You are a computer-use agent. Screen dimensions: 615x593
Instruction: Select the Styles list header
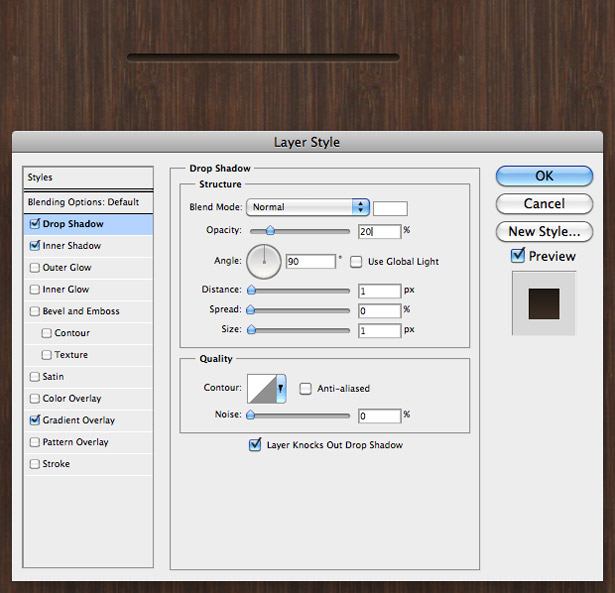coord(88,177)
